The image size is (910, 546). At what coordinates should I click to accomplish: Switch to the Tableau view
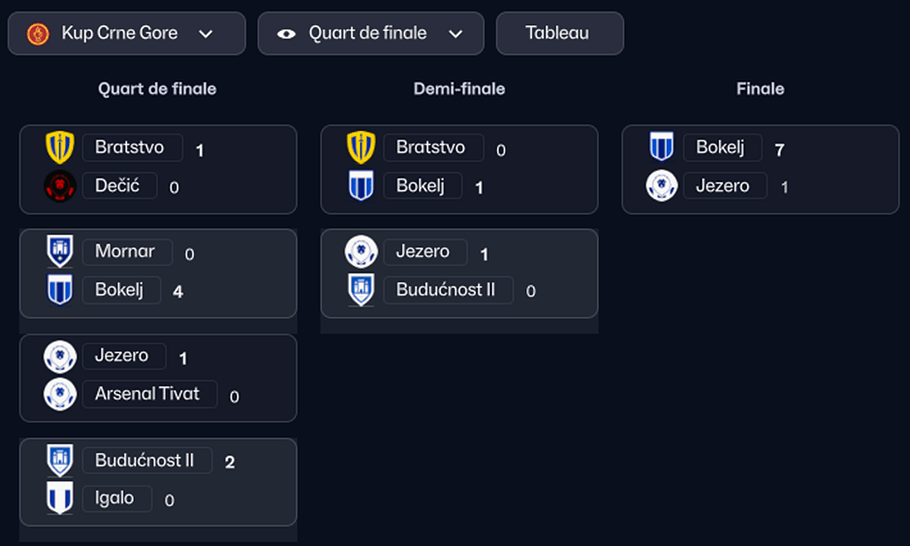pos(559,33)
